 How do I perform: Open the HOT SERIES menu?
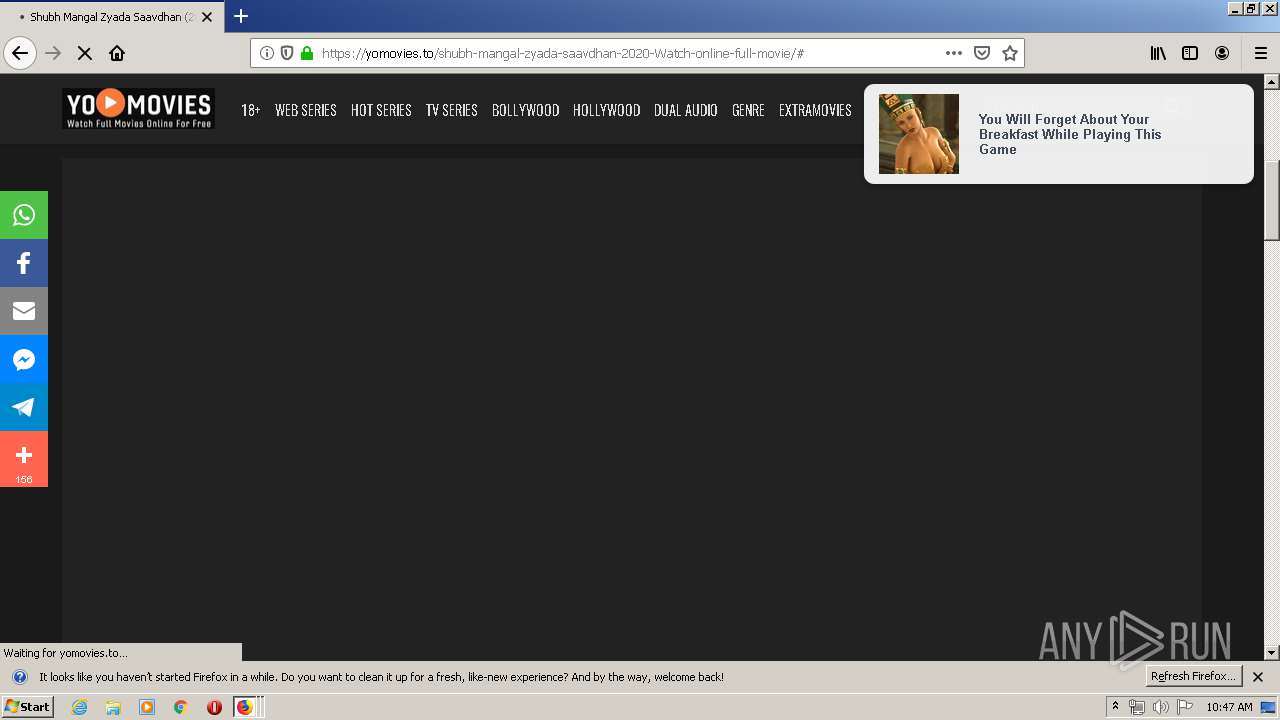coord(381,110)
